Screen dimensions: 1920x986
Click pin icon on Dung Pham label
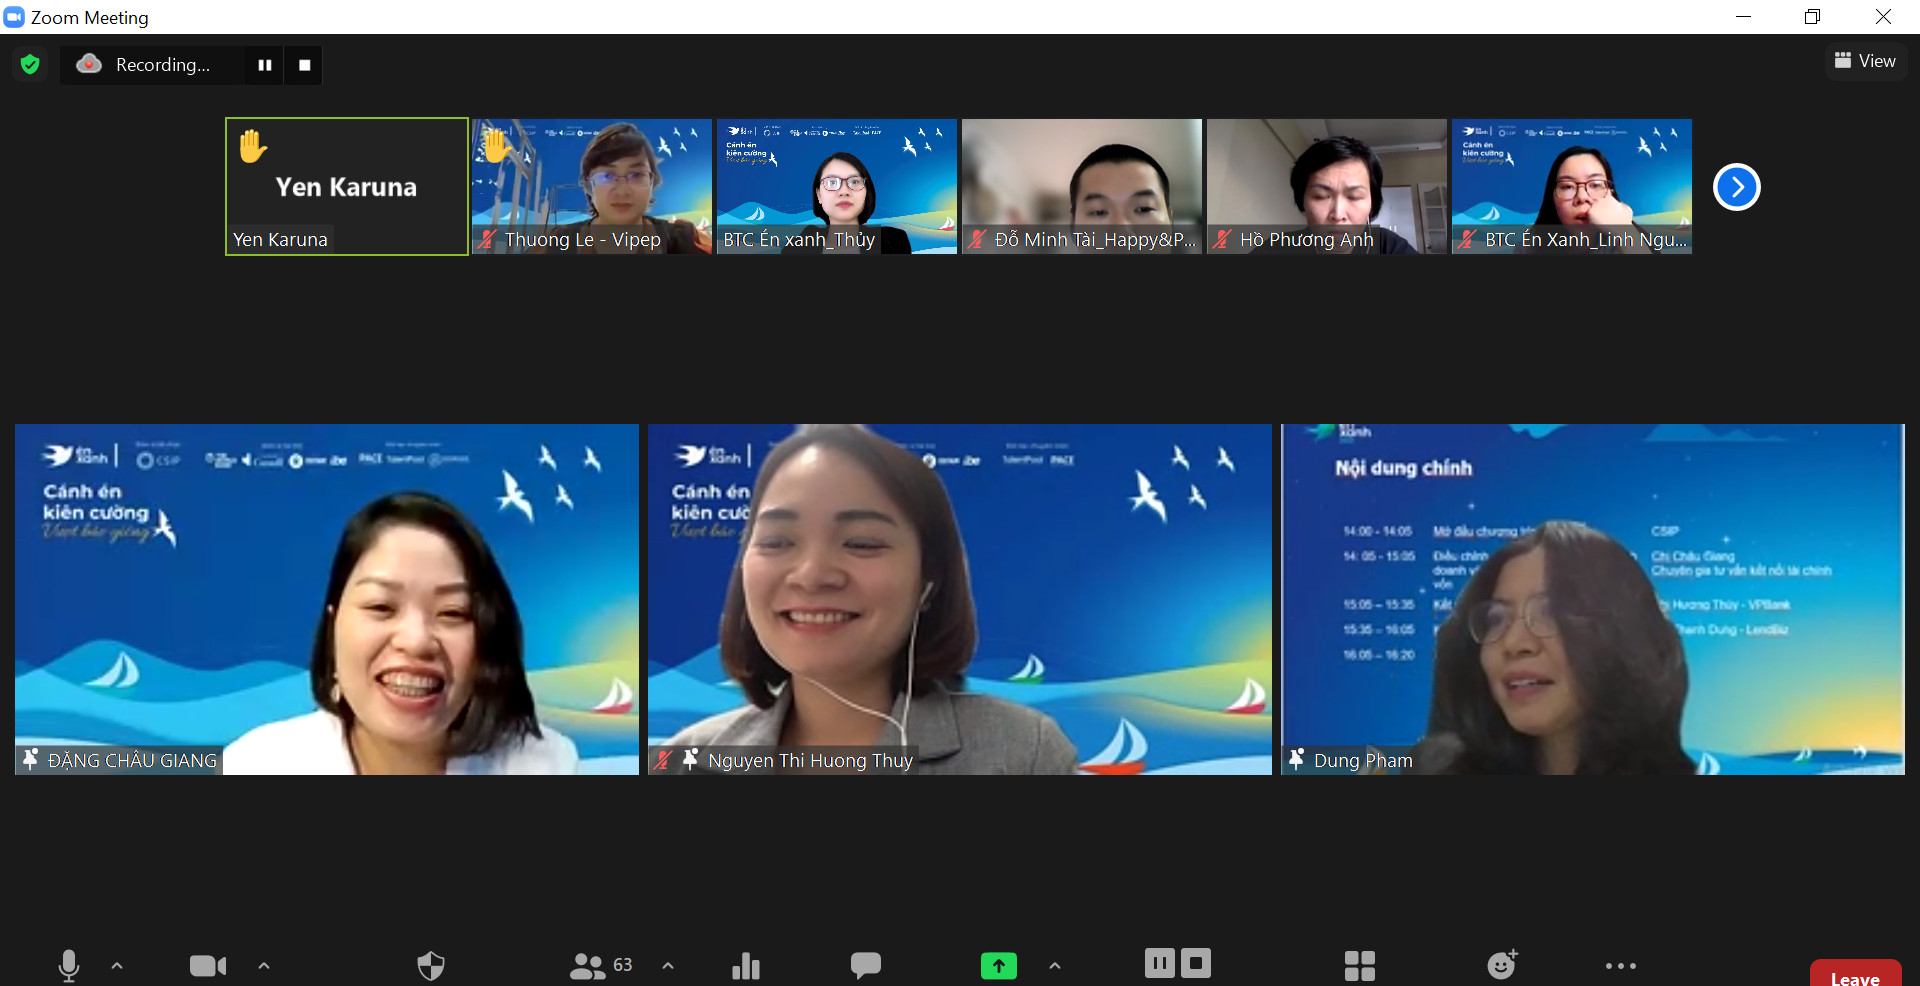(1296, 760)
